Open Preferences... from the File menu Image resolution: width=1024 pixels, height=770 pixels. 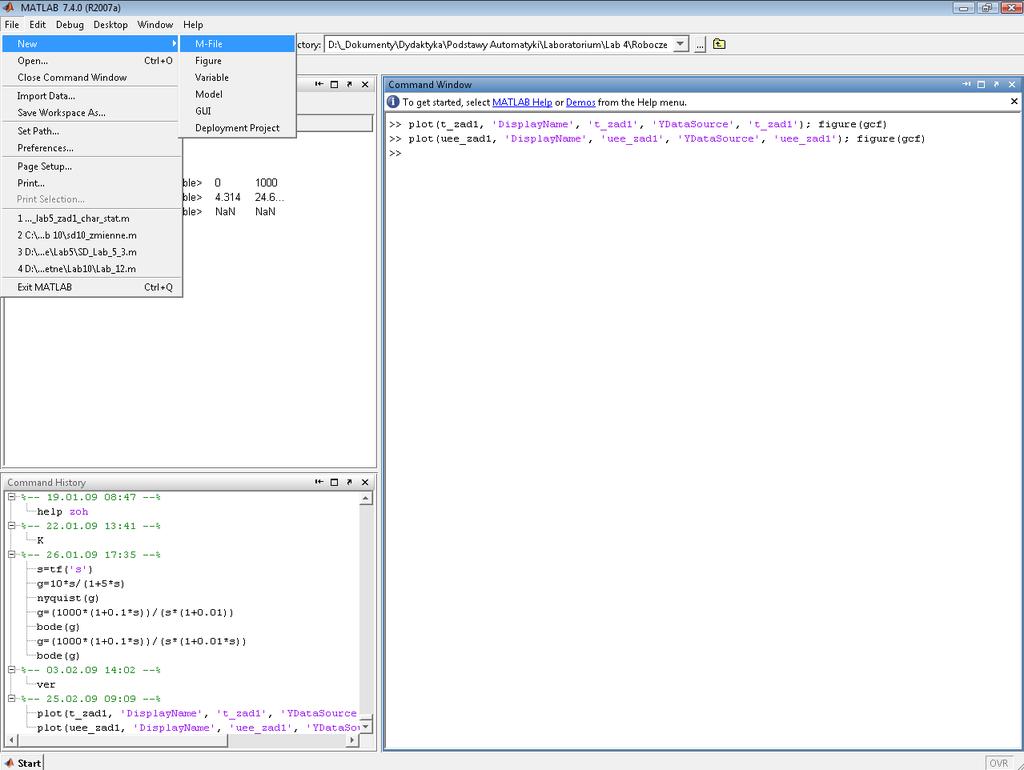pos(91,148)
